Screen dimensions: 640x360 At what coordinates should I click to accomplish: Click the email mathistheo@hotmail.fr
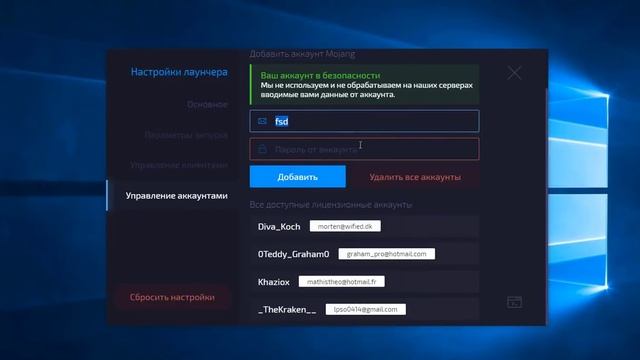[342, 282]
